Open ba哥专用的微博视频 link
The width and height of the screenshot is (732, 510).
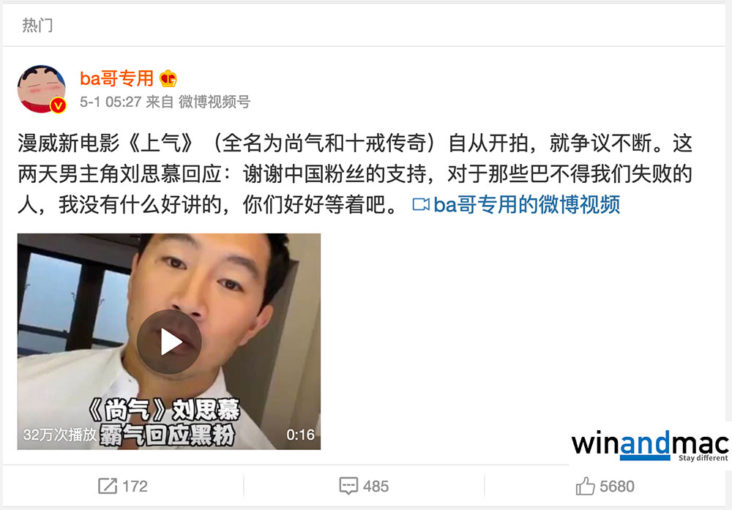pos(527,205)
